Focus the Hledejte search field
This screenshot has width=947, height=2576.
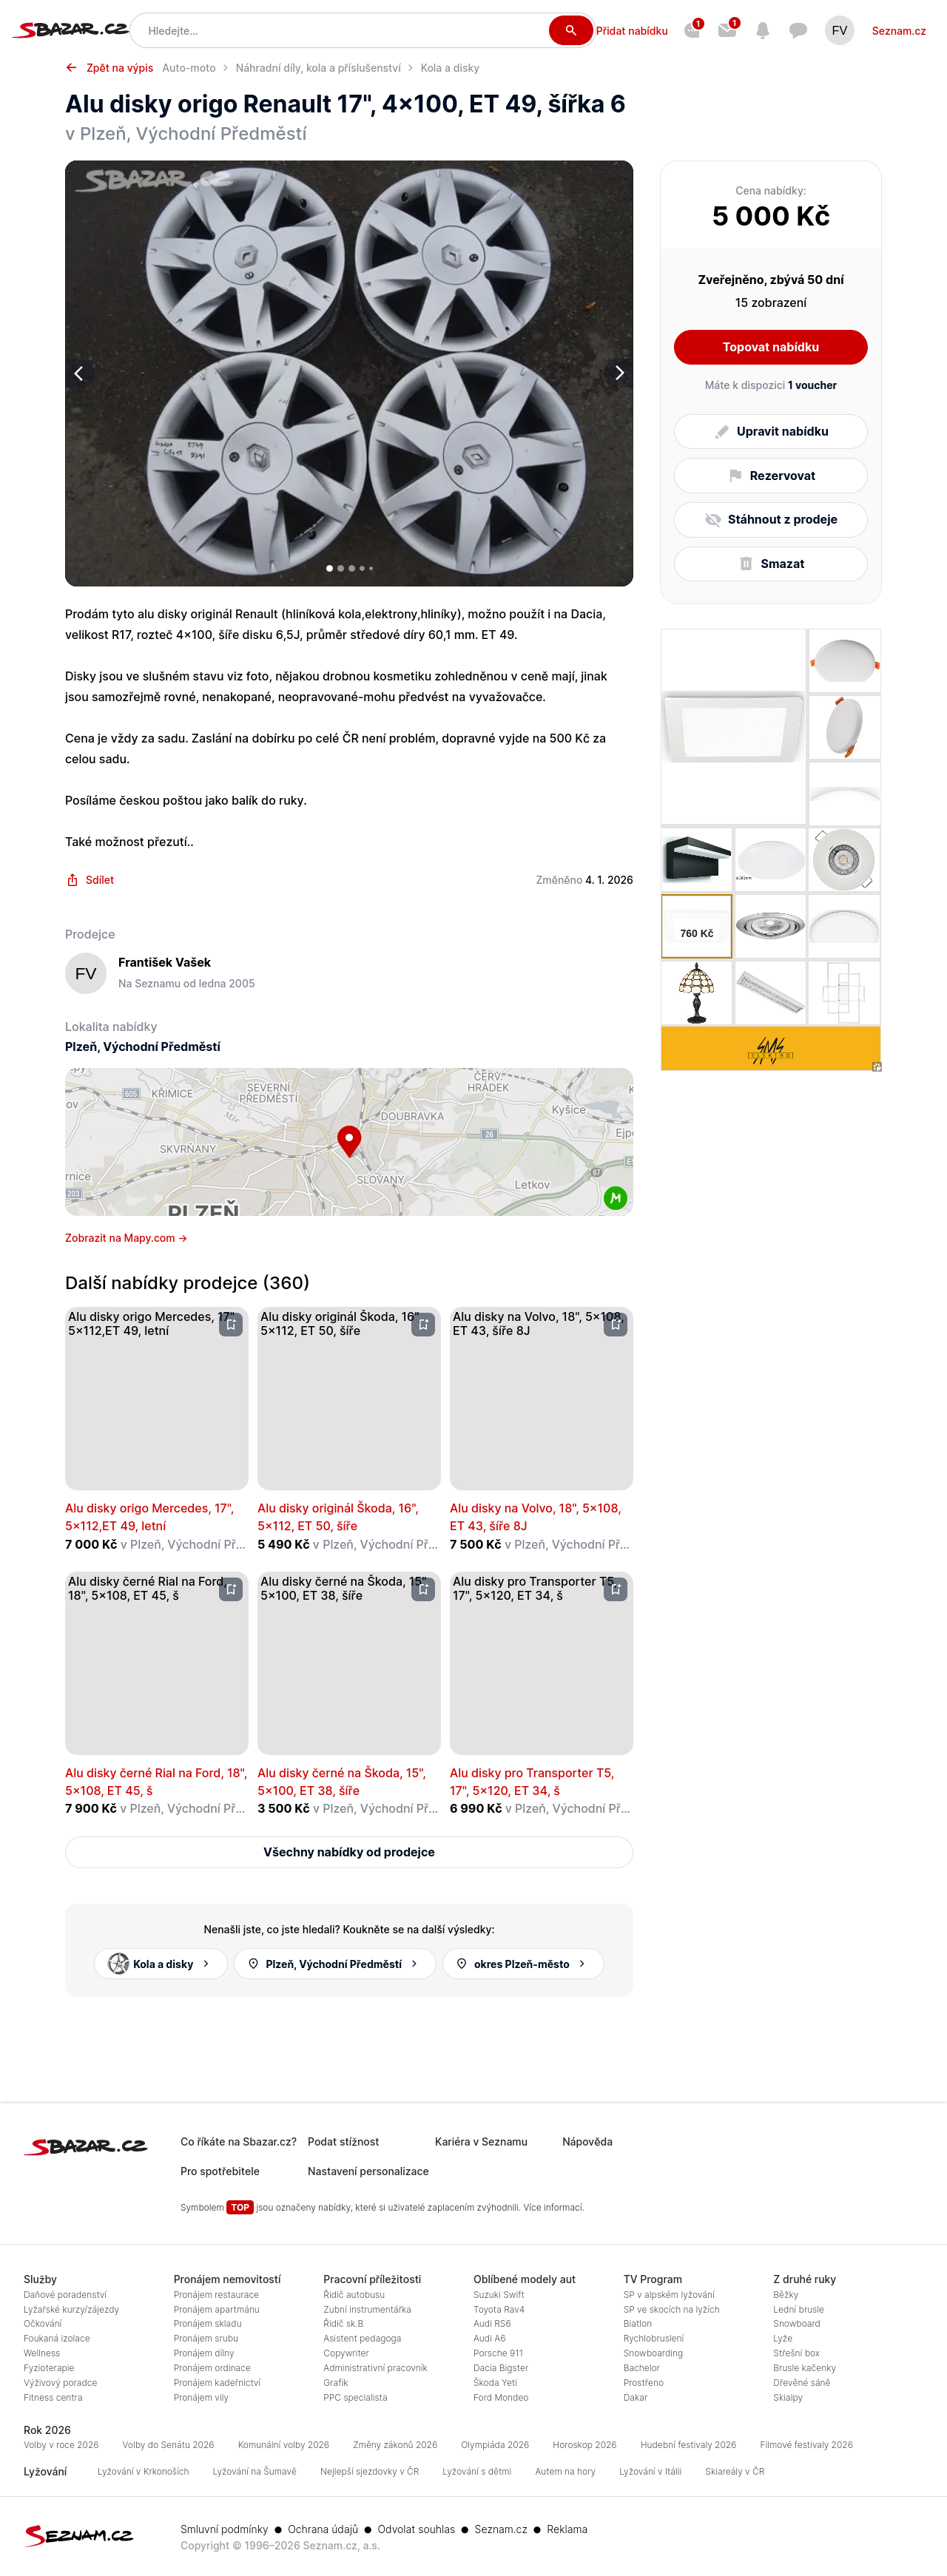340,31
